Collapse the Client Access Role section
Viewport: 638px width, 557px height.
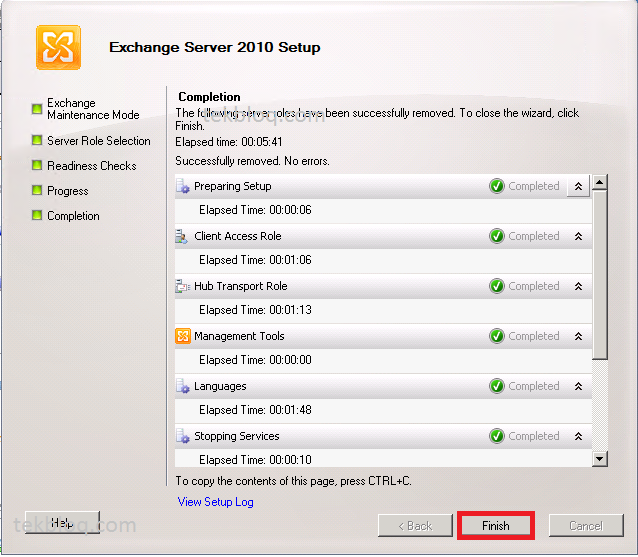tap(578, 236)
